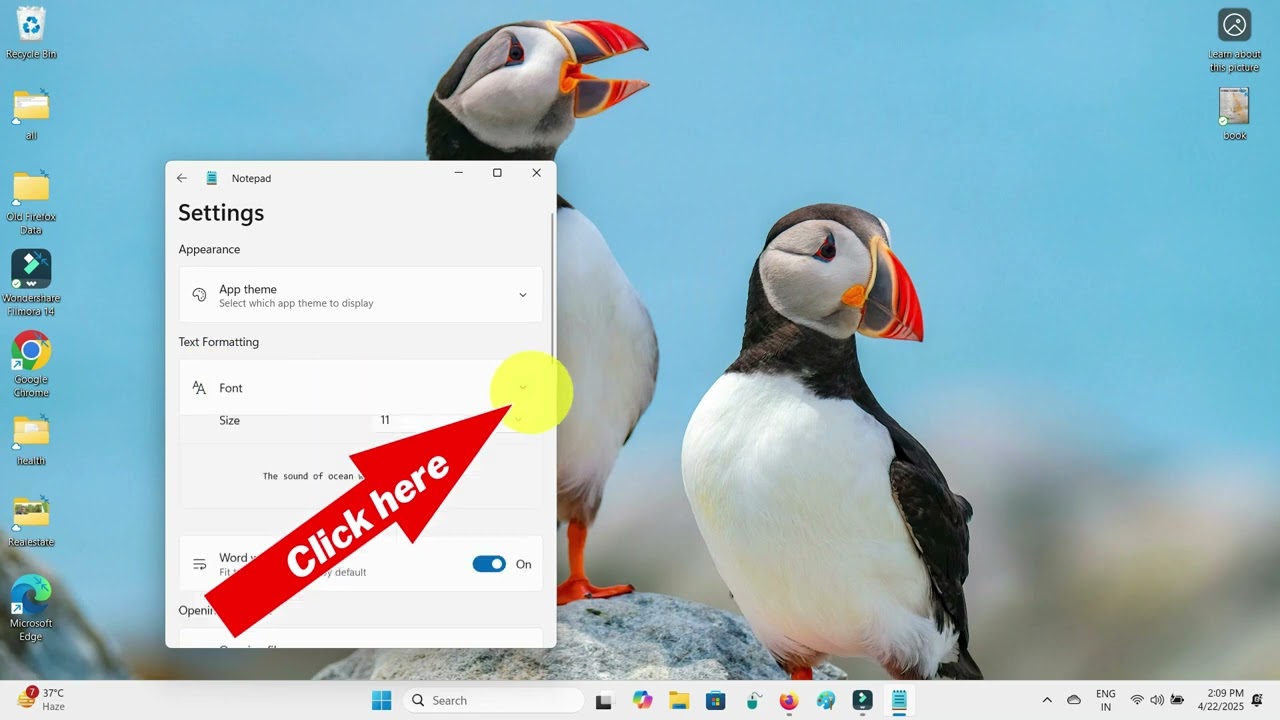Viewport: 1280px width, 720px height.
Task: Click the battery tray icon
Action: point(1178,700)
